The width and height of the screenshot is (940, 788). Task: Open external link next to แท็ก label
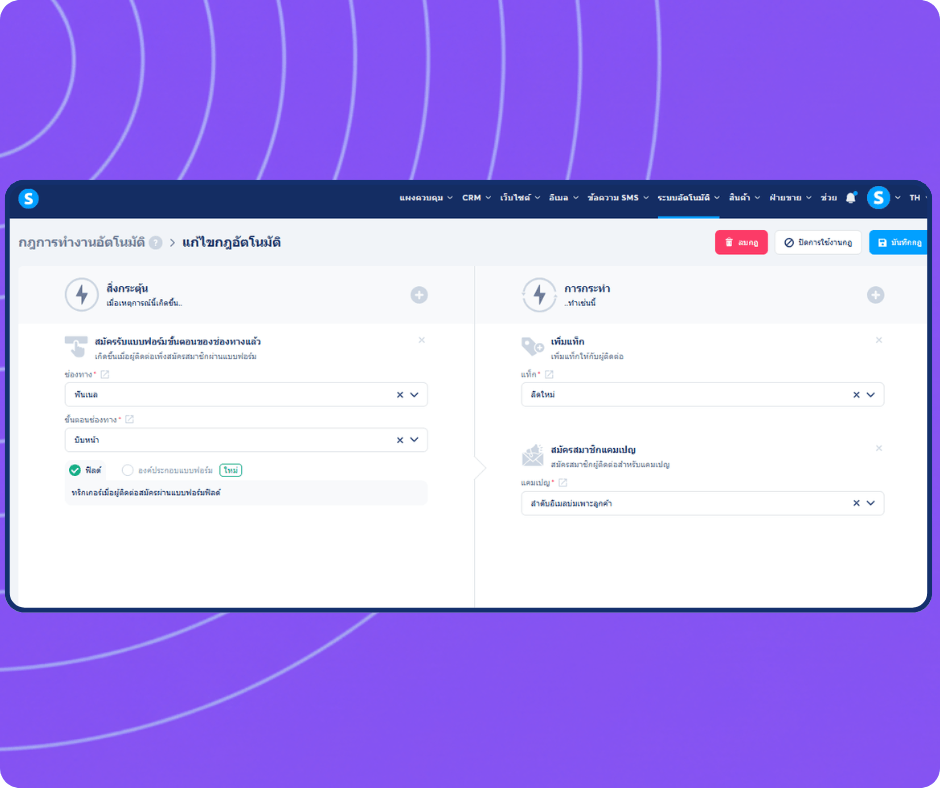tap(549, 374)
